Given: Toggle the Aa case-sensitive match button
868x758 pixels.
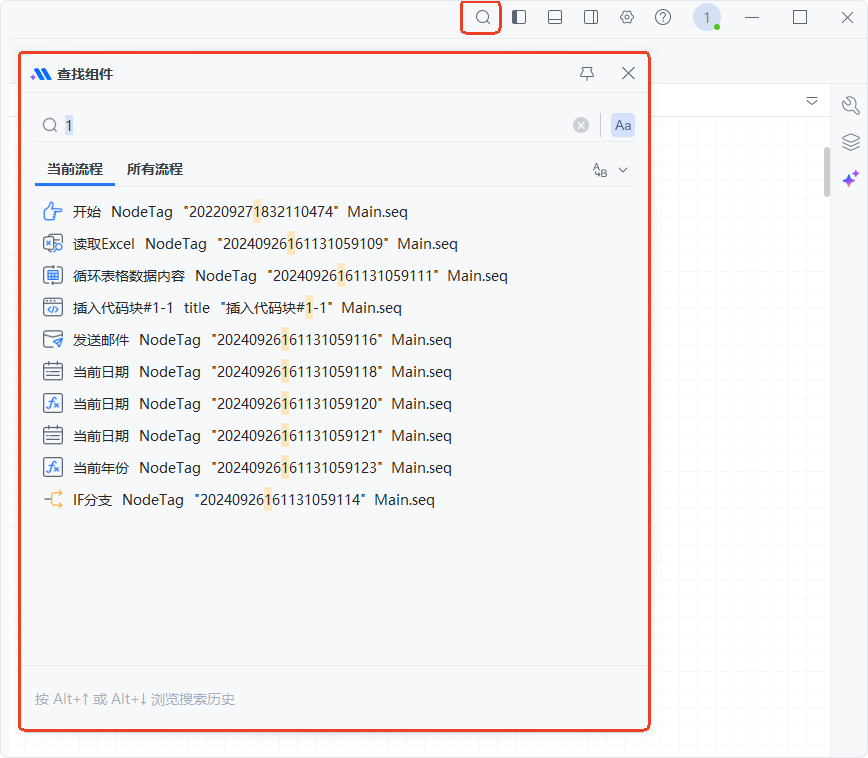Looking at the screenshot, I should coord(623,125).
